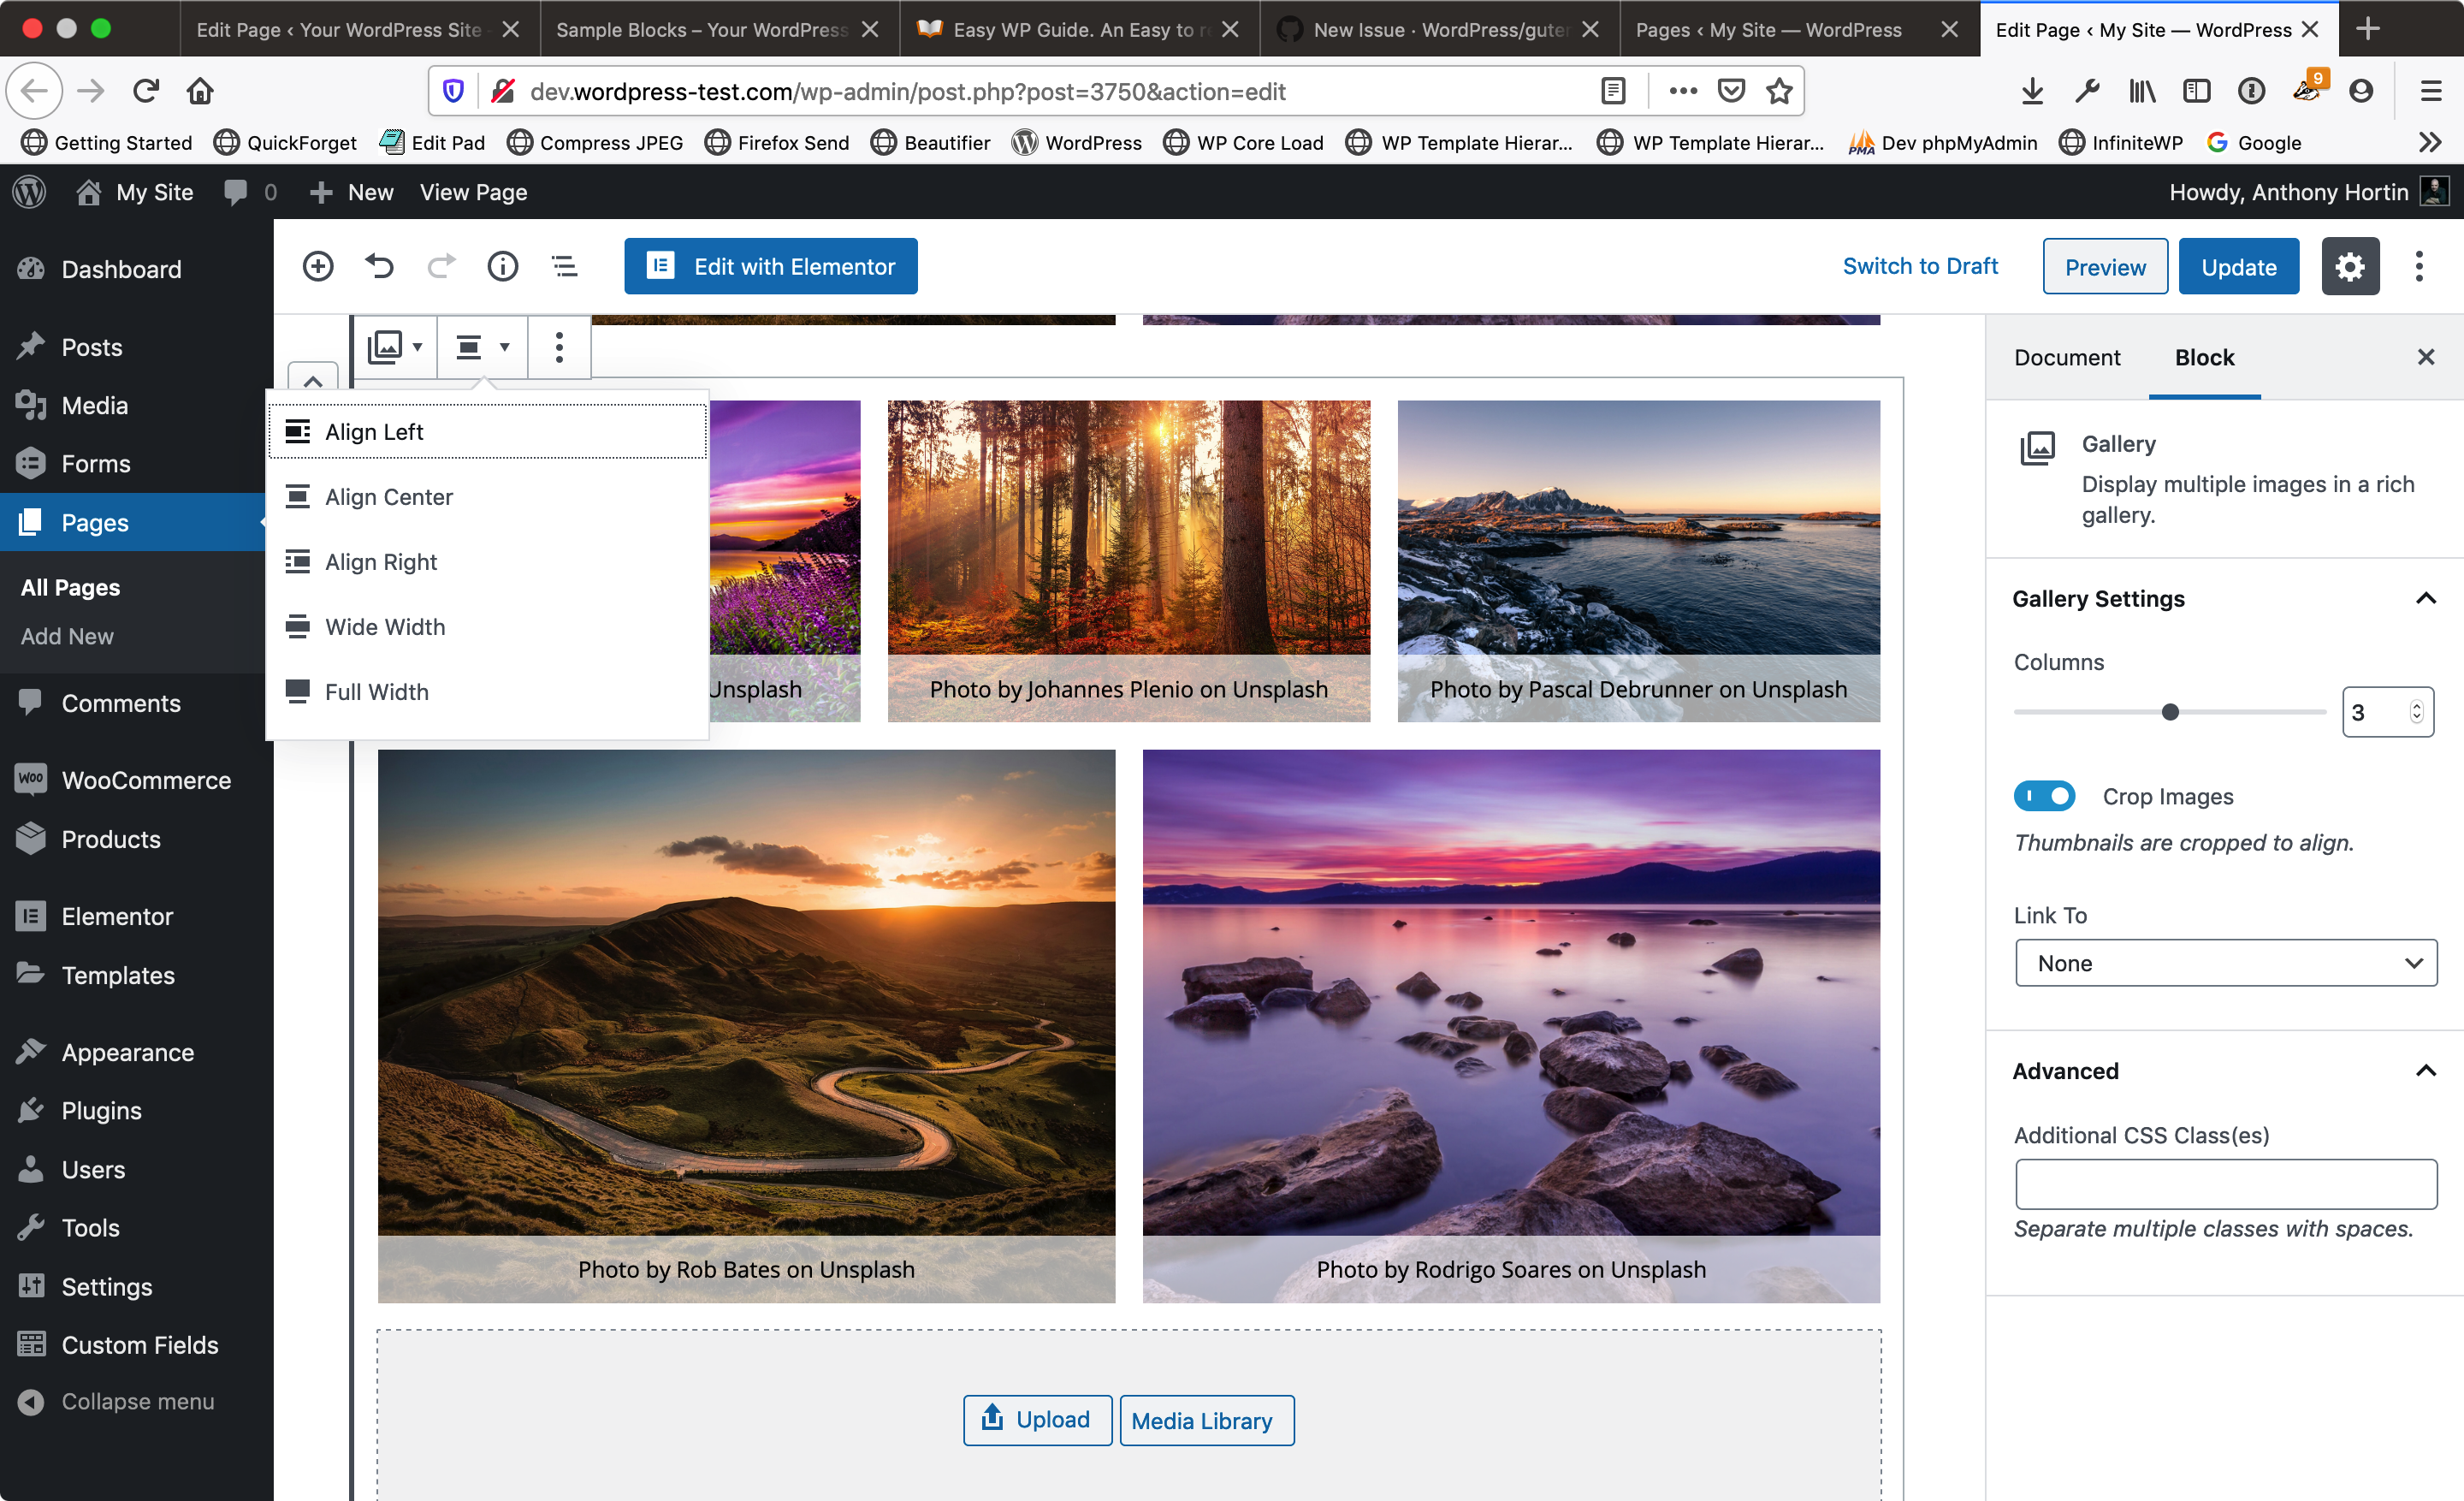Close the Block settings sidebar

[x=2425, y=357]
